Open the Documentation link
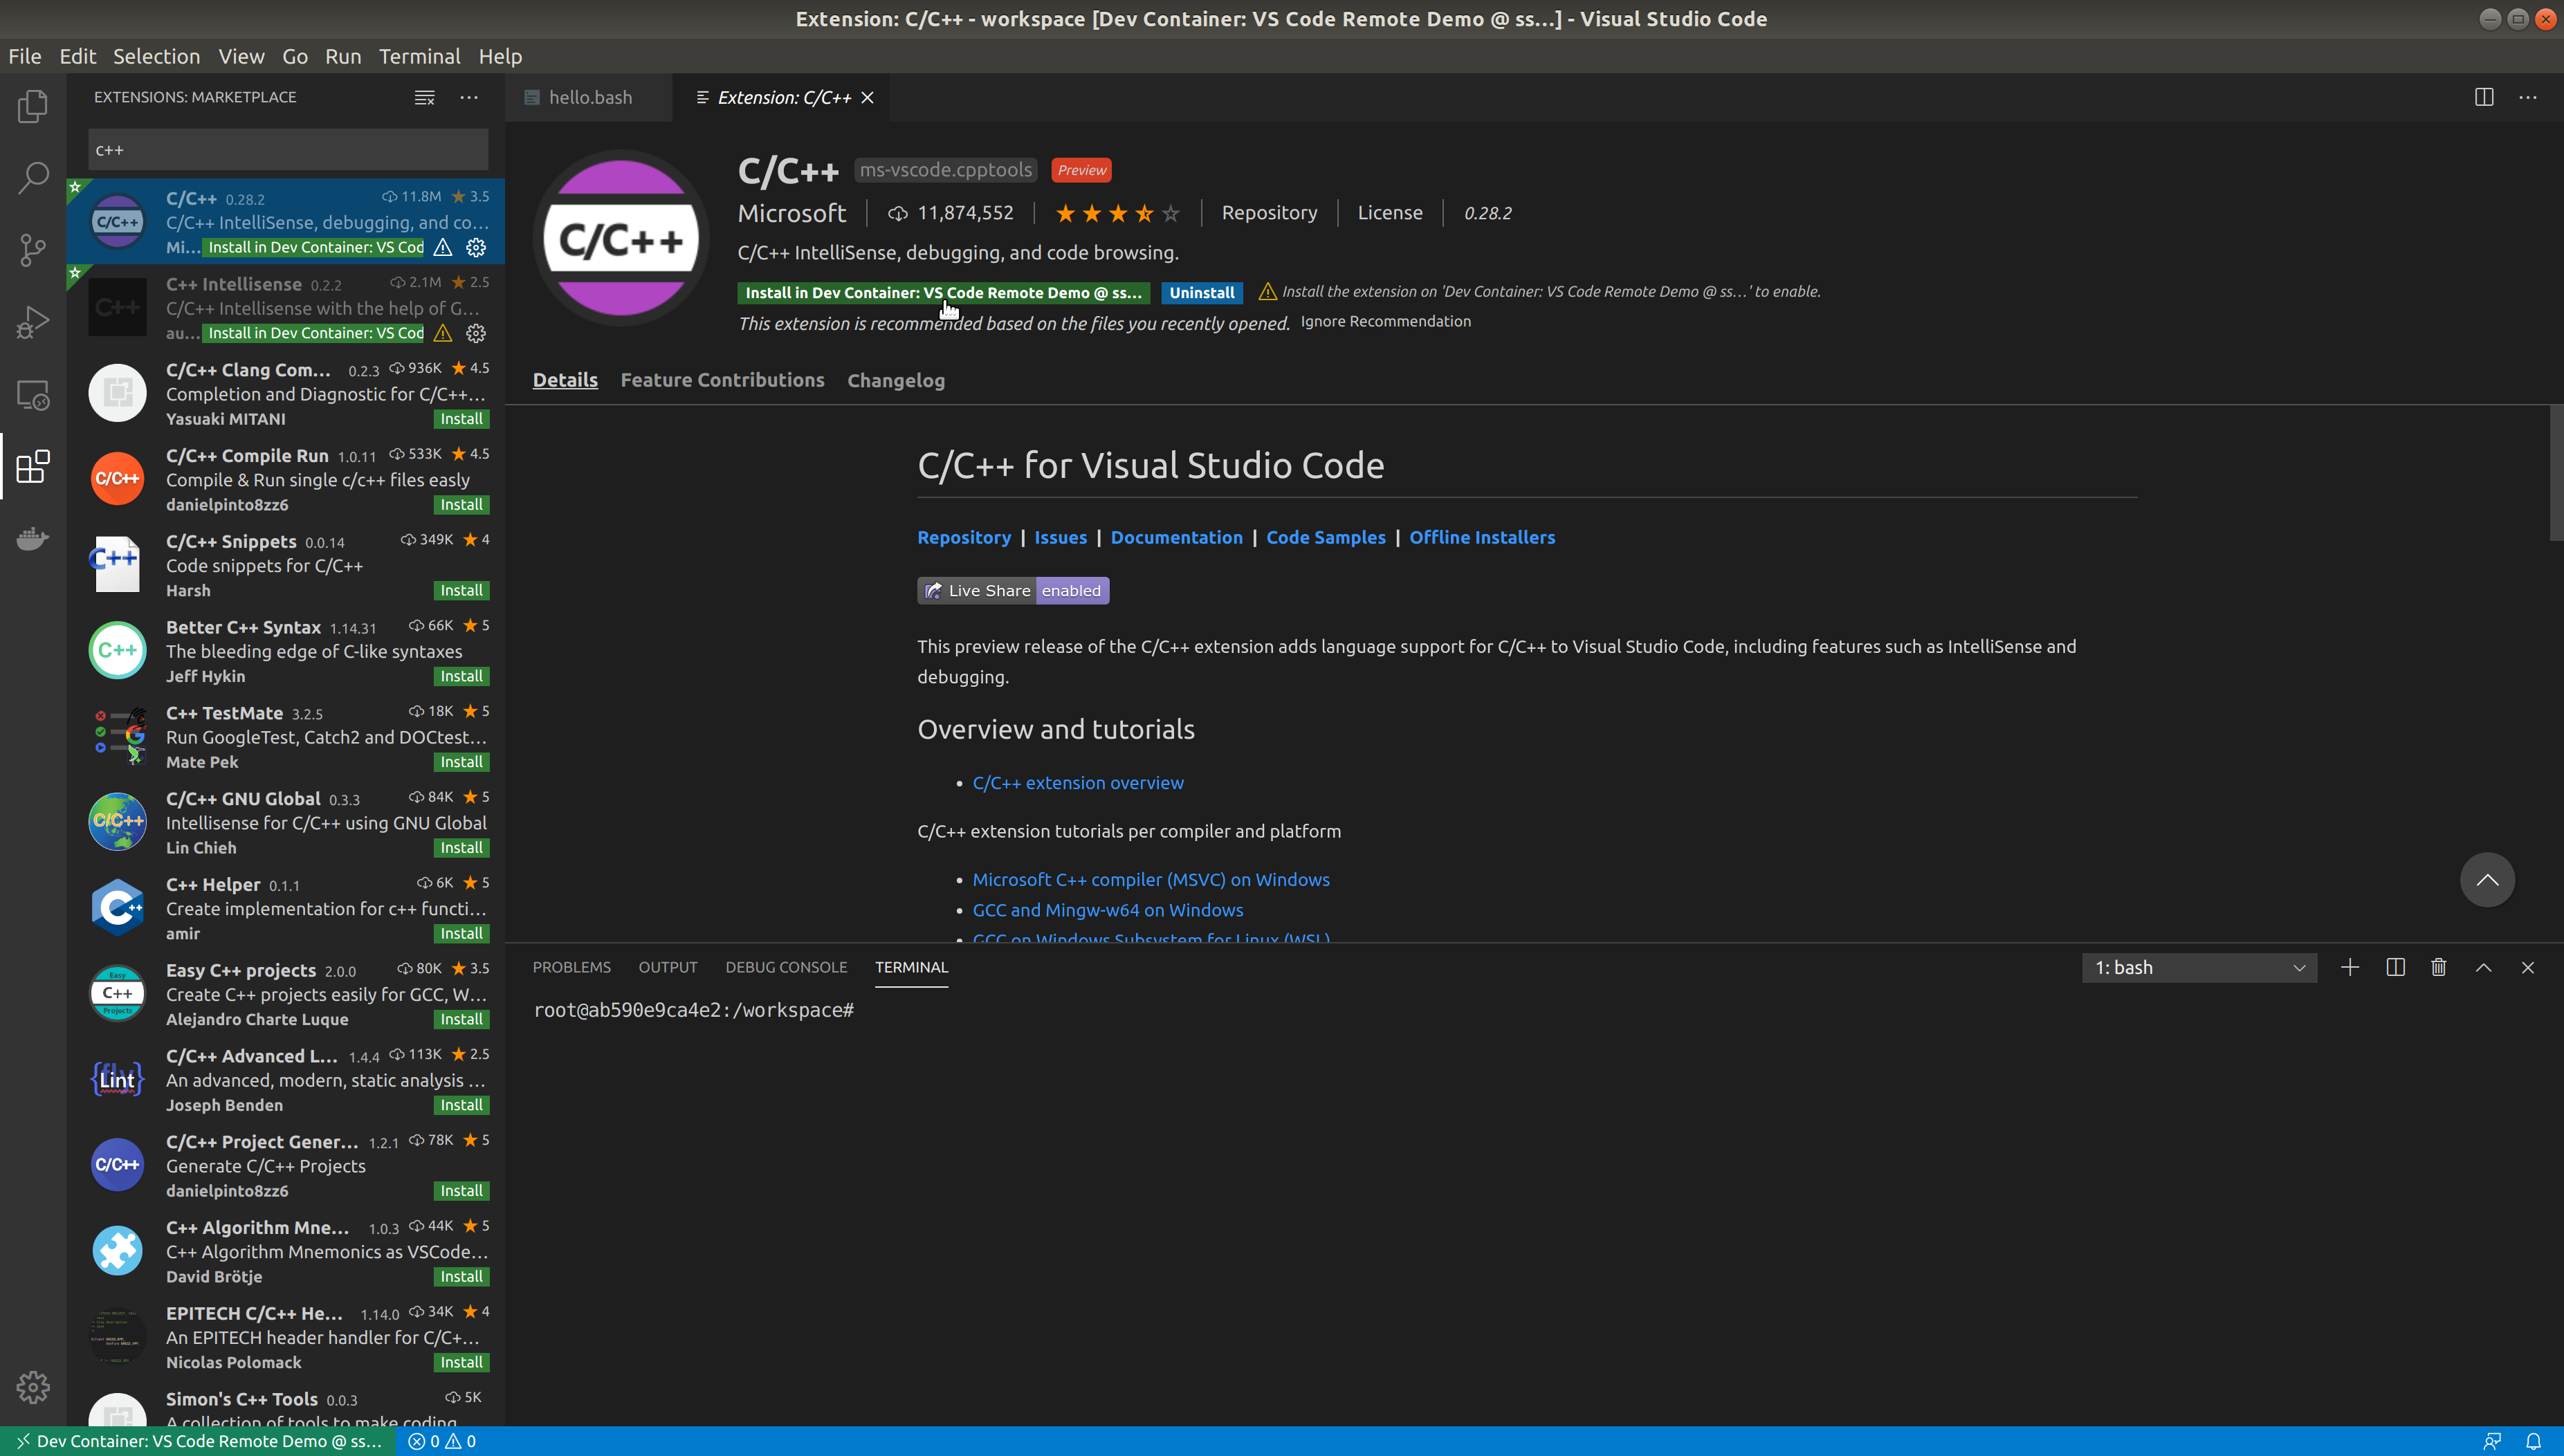This screenshot has width=2564, height=1456. coord(1176,537)
